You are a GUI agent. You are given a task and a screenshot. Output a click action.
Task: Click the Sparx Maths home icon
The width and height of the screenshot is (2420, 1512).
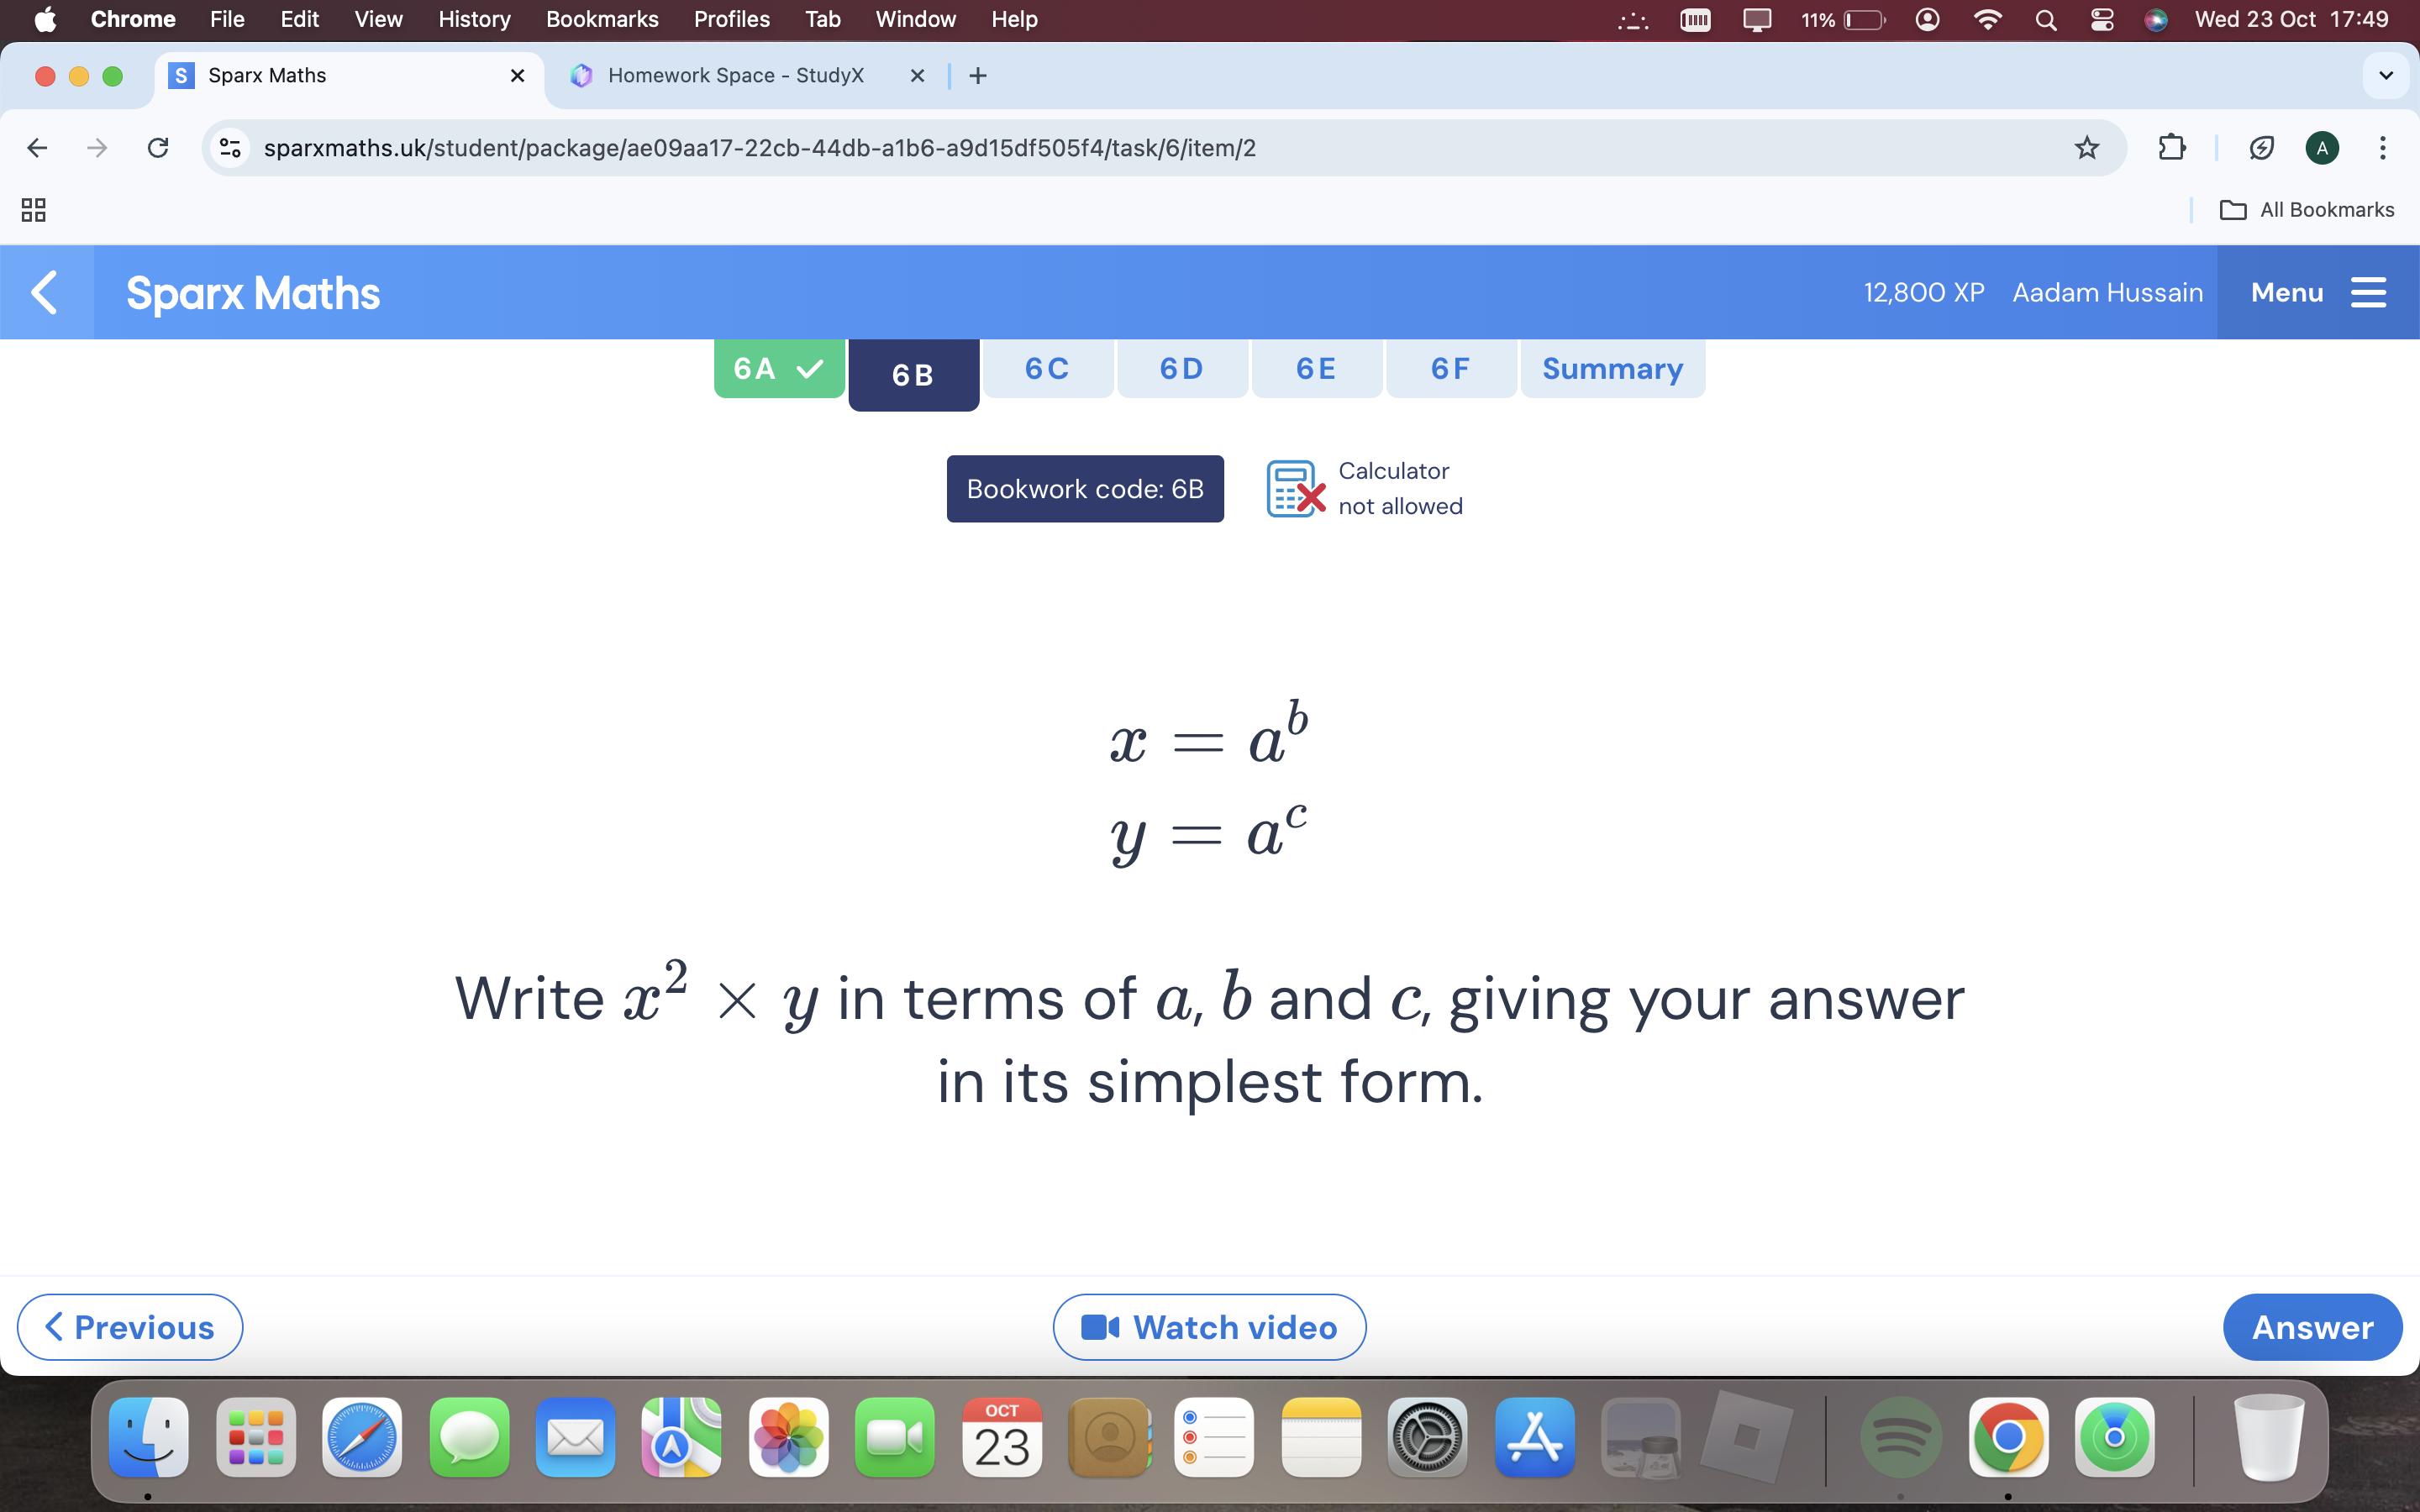point(251,292)
